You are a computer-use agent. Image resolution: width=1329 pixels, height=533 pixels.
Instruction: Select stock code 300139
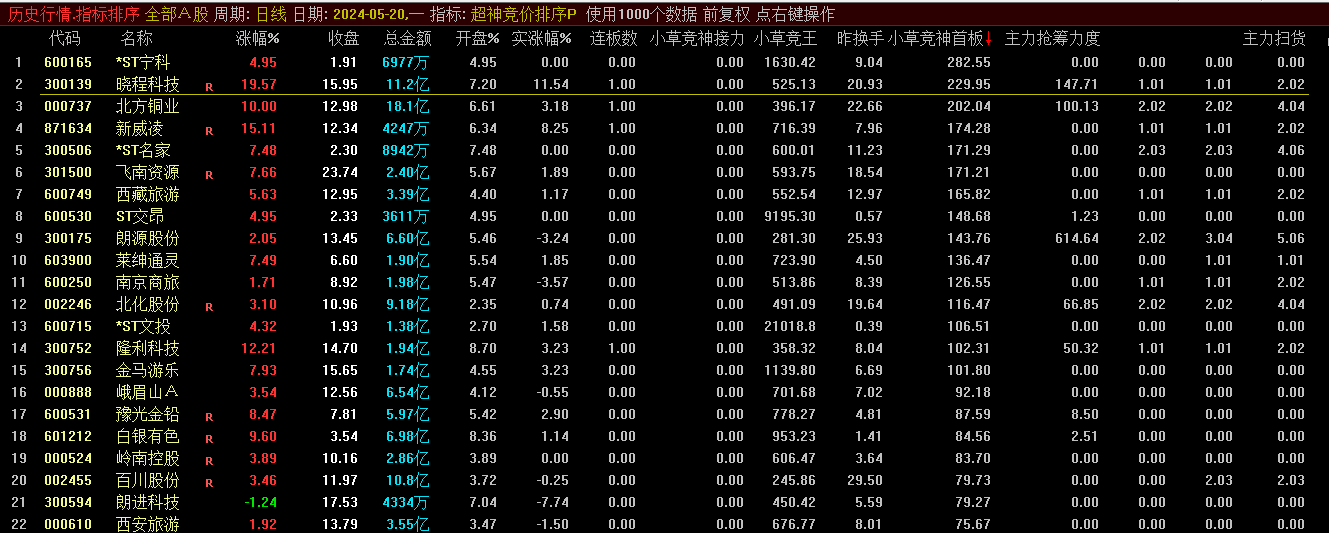click(68, 84)
